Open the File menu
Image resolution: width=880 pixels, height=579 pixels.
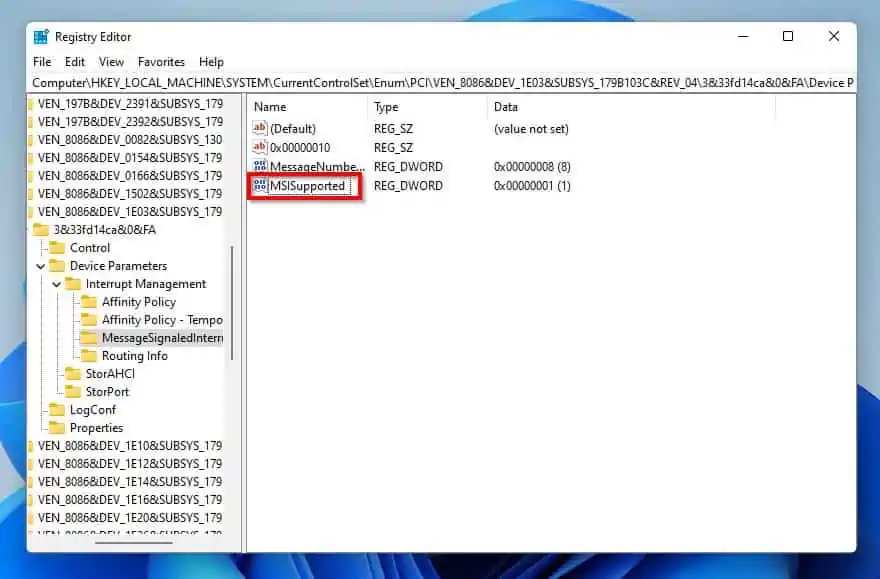(42, 62)
